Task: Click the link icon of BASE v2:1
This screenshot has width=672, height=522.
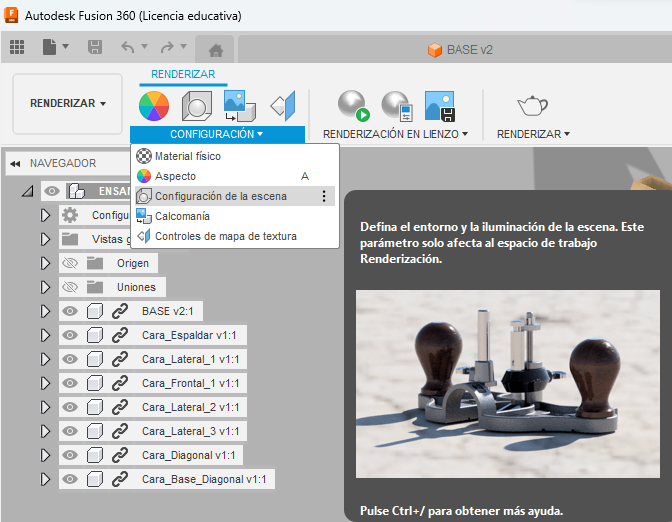Action: tap(120, 311)
